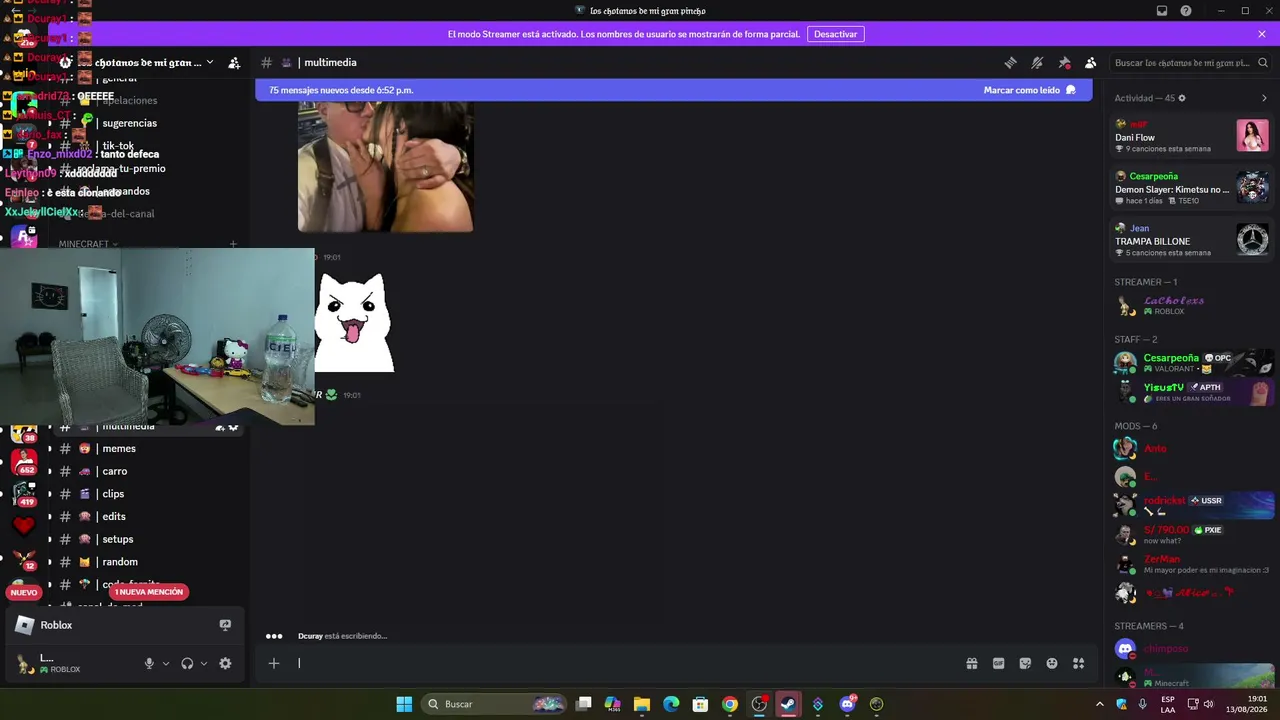Select the memes channel
Image resolution: width=1280 pixels, height=720 pixels.
coord(119,449)
